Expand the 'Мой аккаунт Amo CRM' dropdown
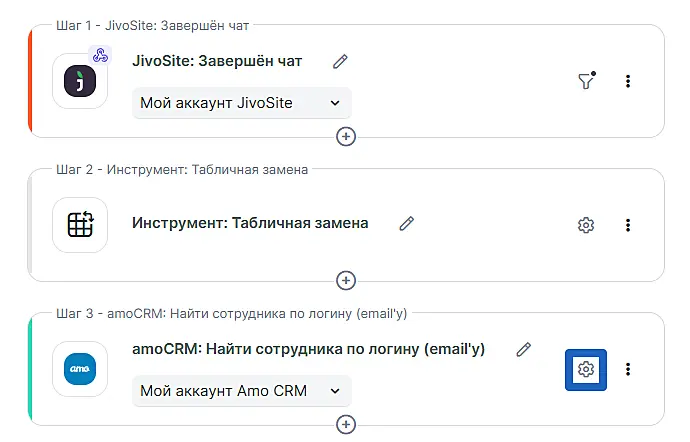Image resolution: width=690 pixels, height=442 pixels. (x=241, y=390)
